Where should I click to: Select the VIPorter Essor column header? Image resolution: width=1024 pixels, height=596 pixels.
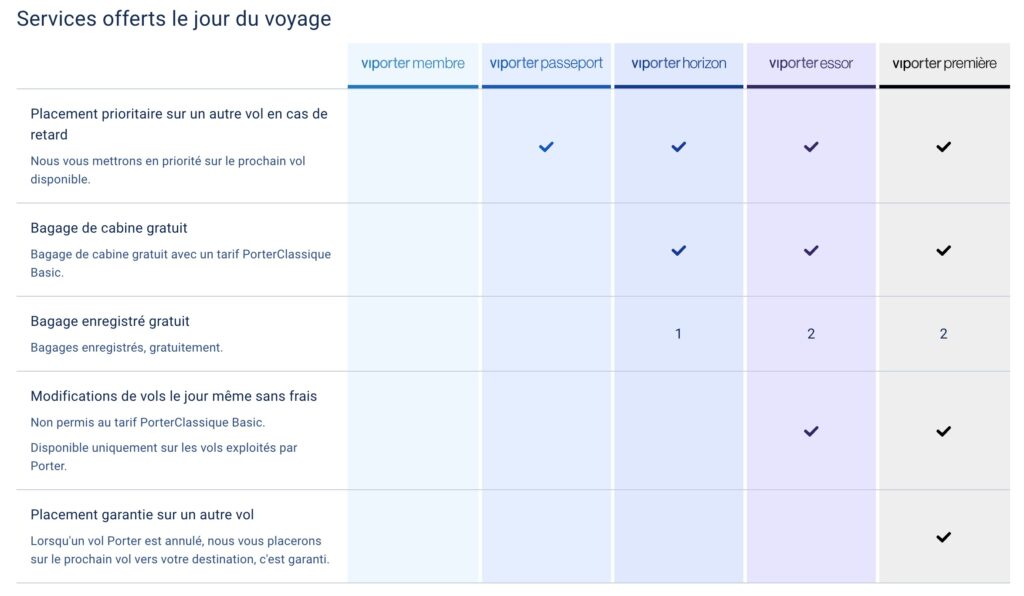point(811,64)
